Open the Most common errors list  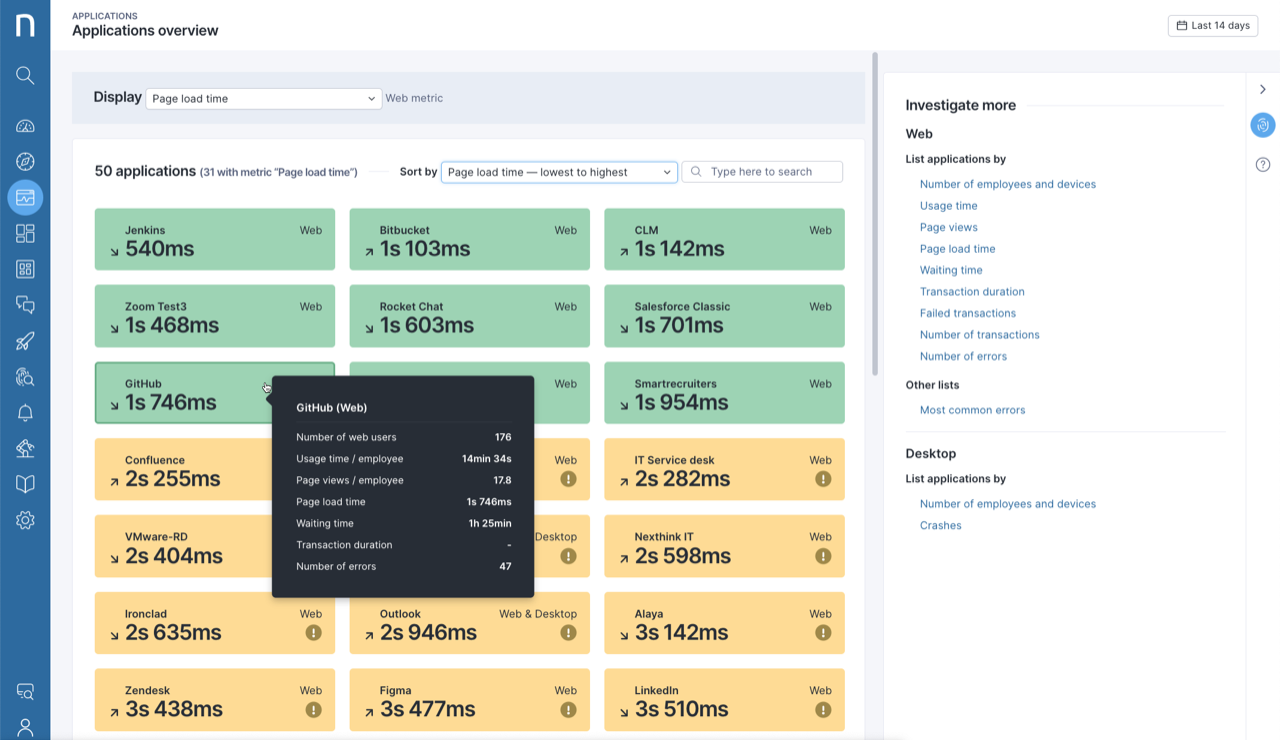(x=971, y=410)
